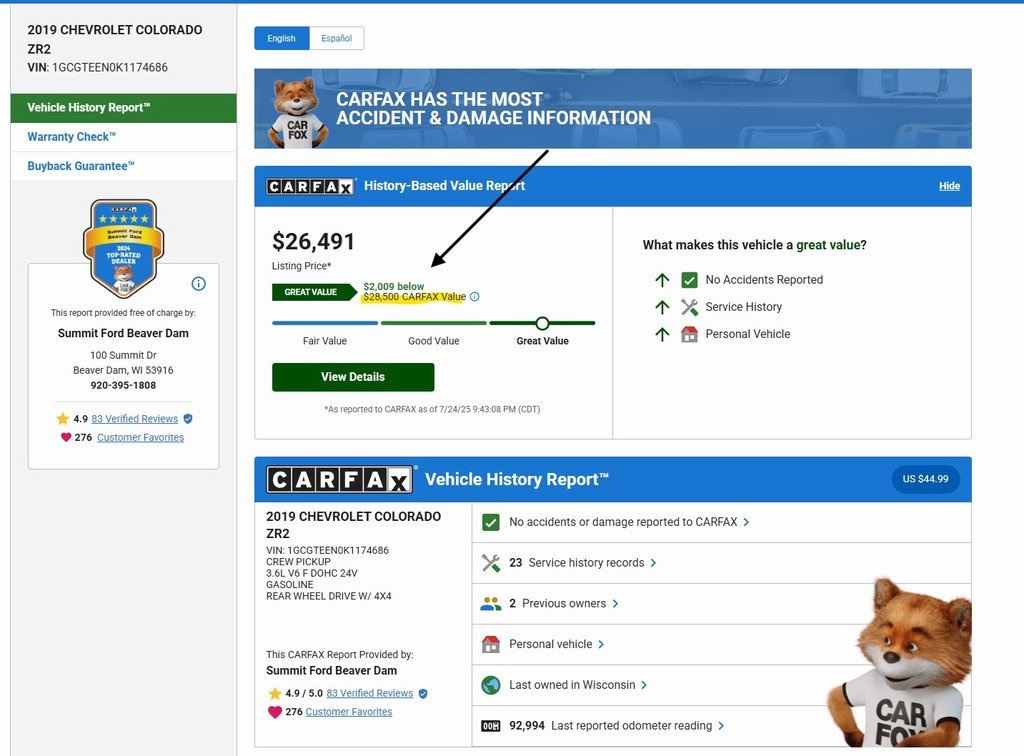Open 83 Verified Reviews link under report provider
The image size is (1024, 756).
370,693
